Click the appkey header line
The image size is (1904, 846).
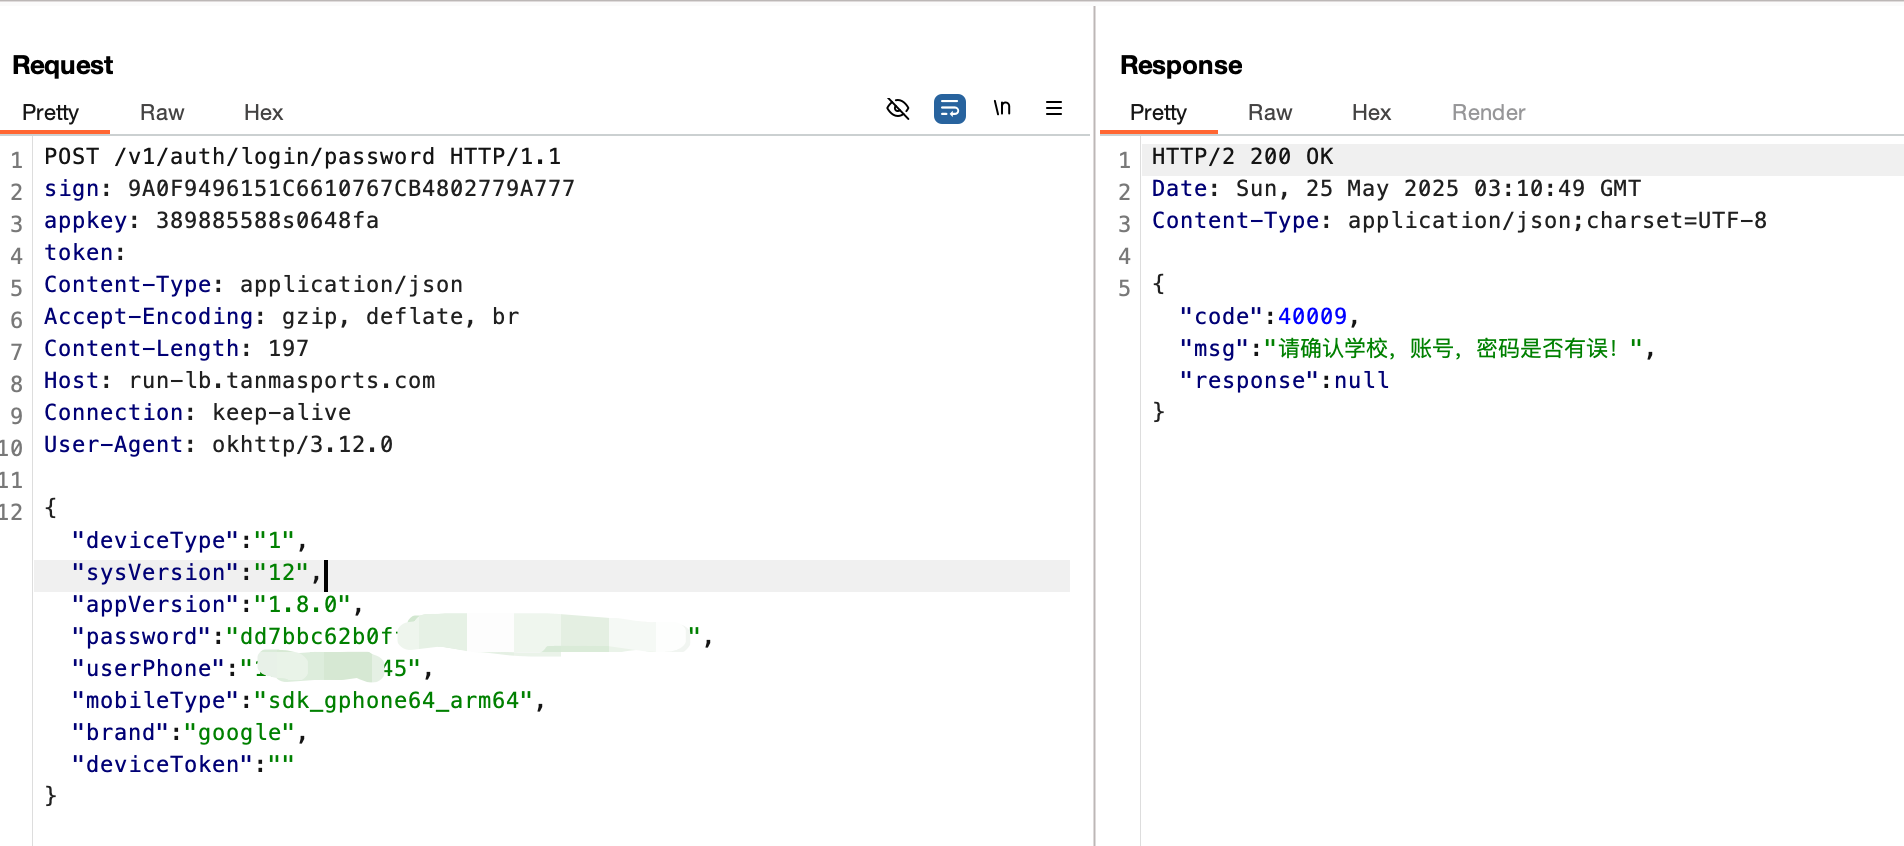coord(211,221)
